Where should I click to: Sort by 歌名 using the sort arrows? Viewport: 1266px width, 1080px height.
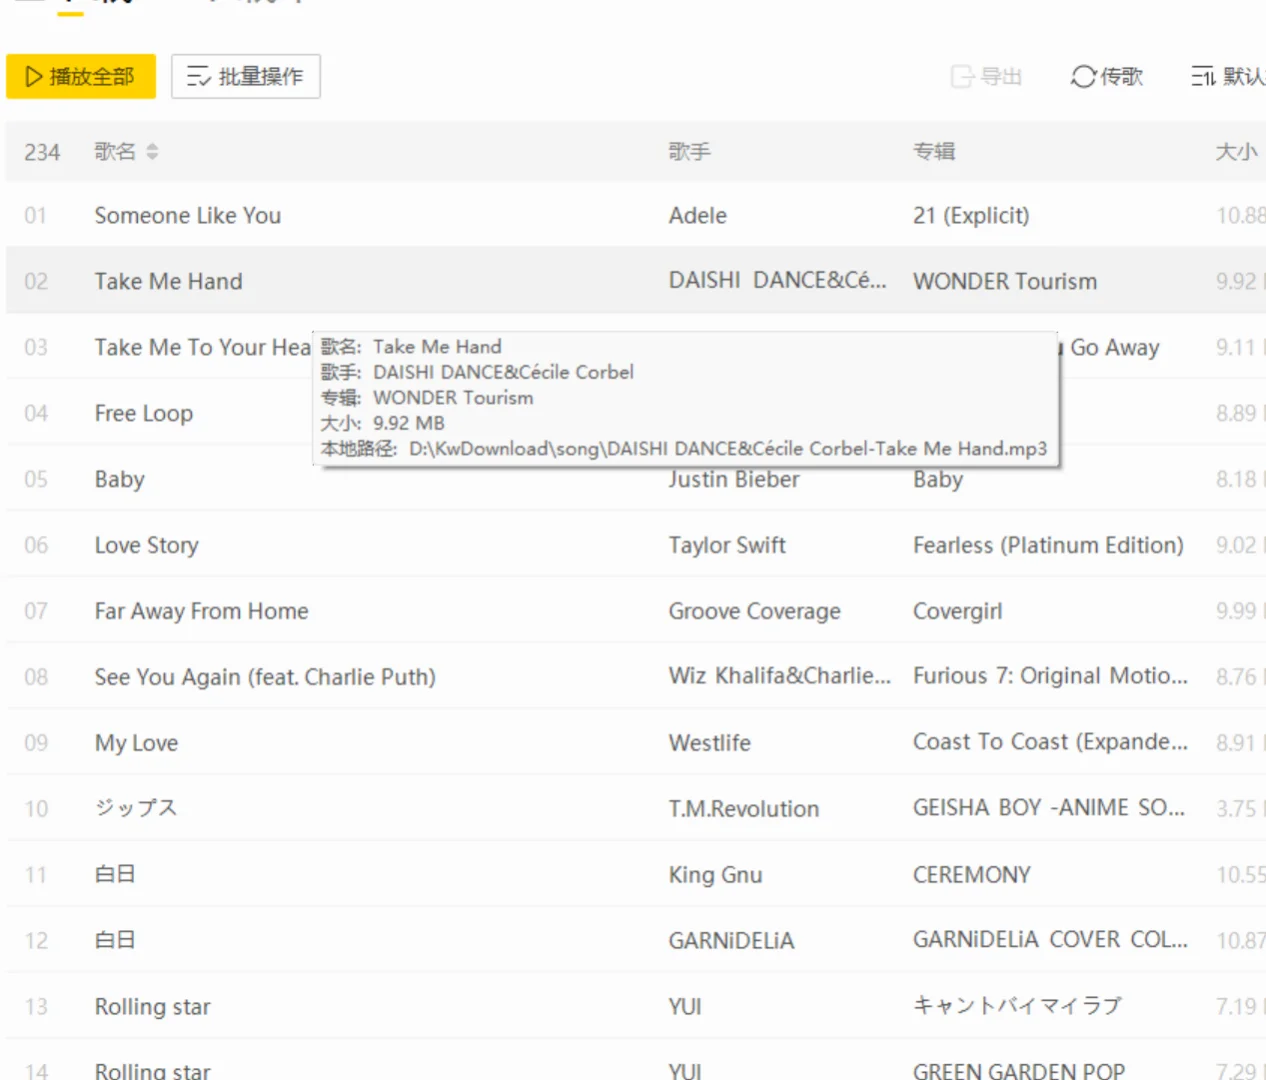[152, 152]
